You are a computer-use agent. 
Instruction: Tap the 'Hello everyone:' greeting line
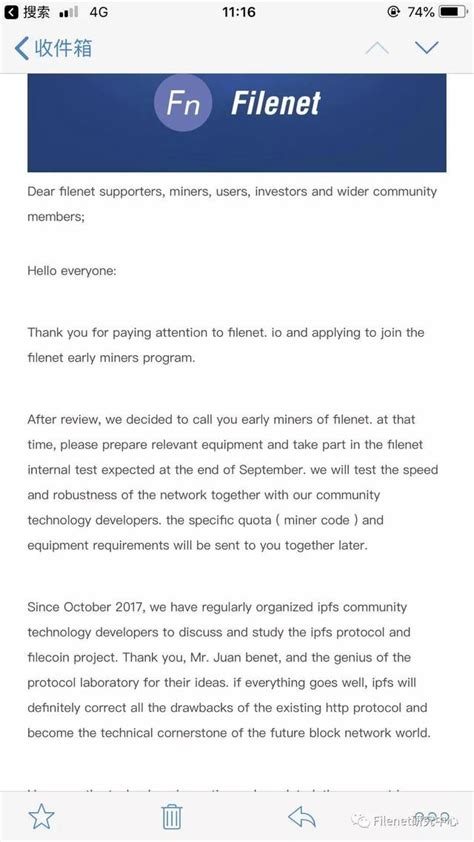pos(71,271)
